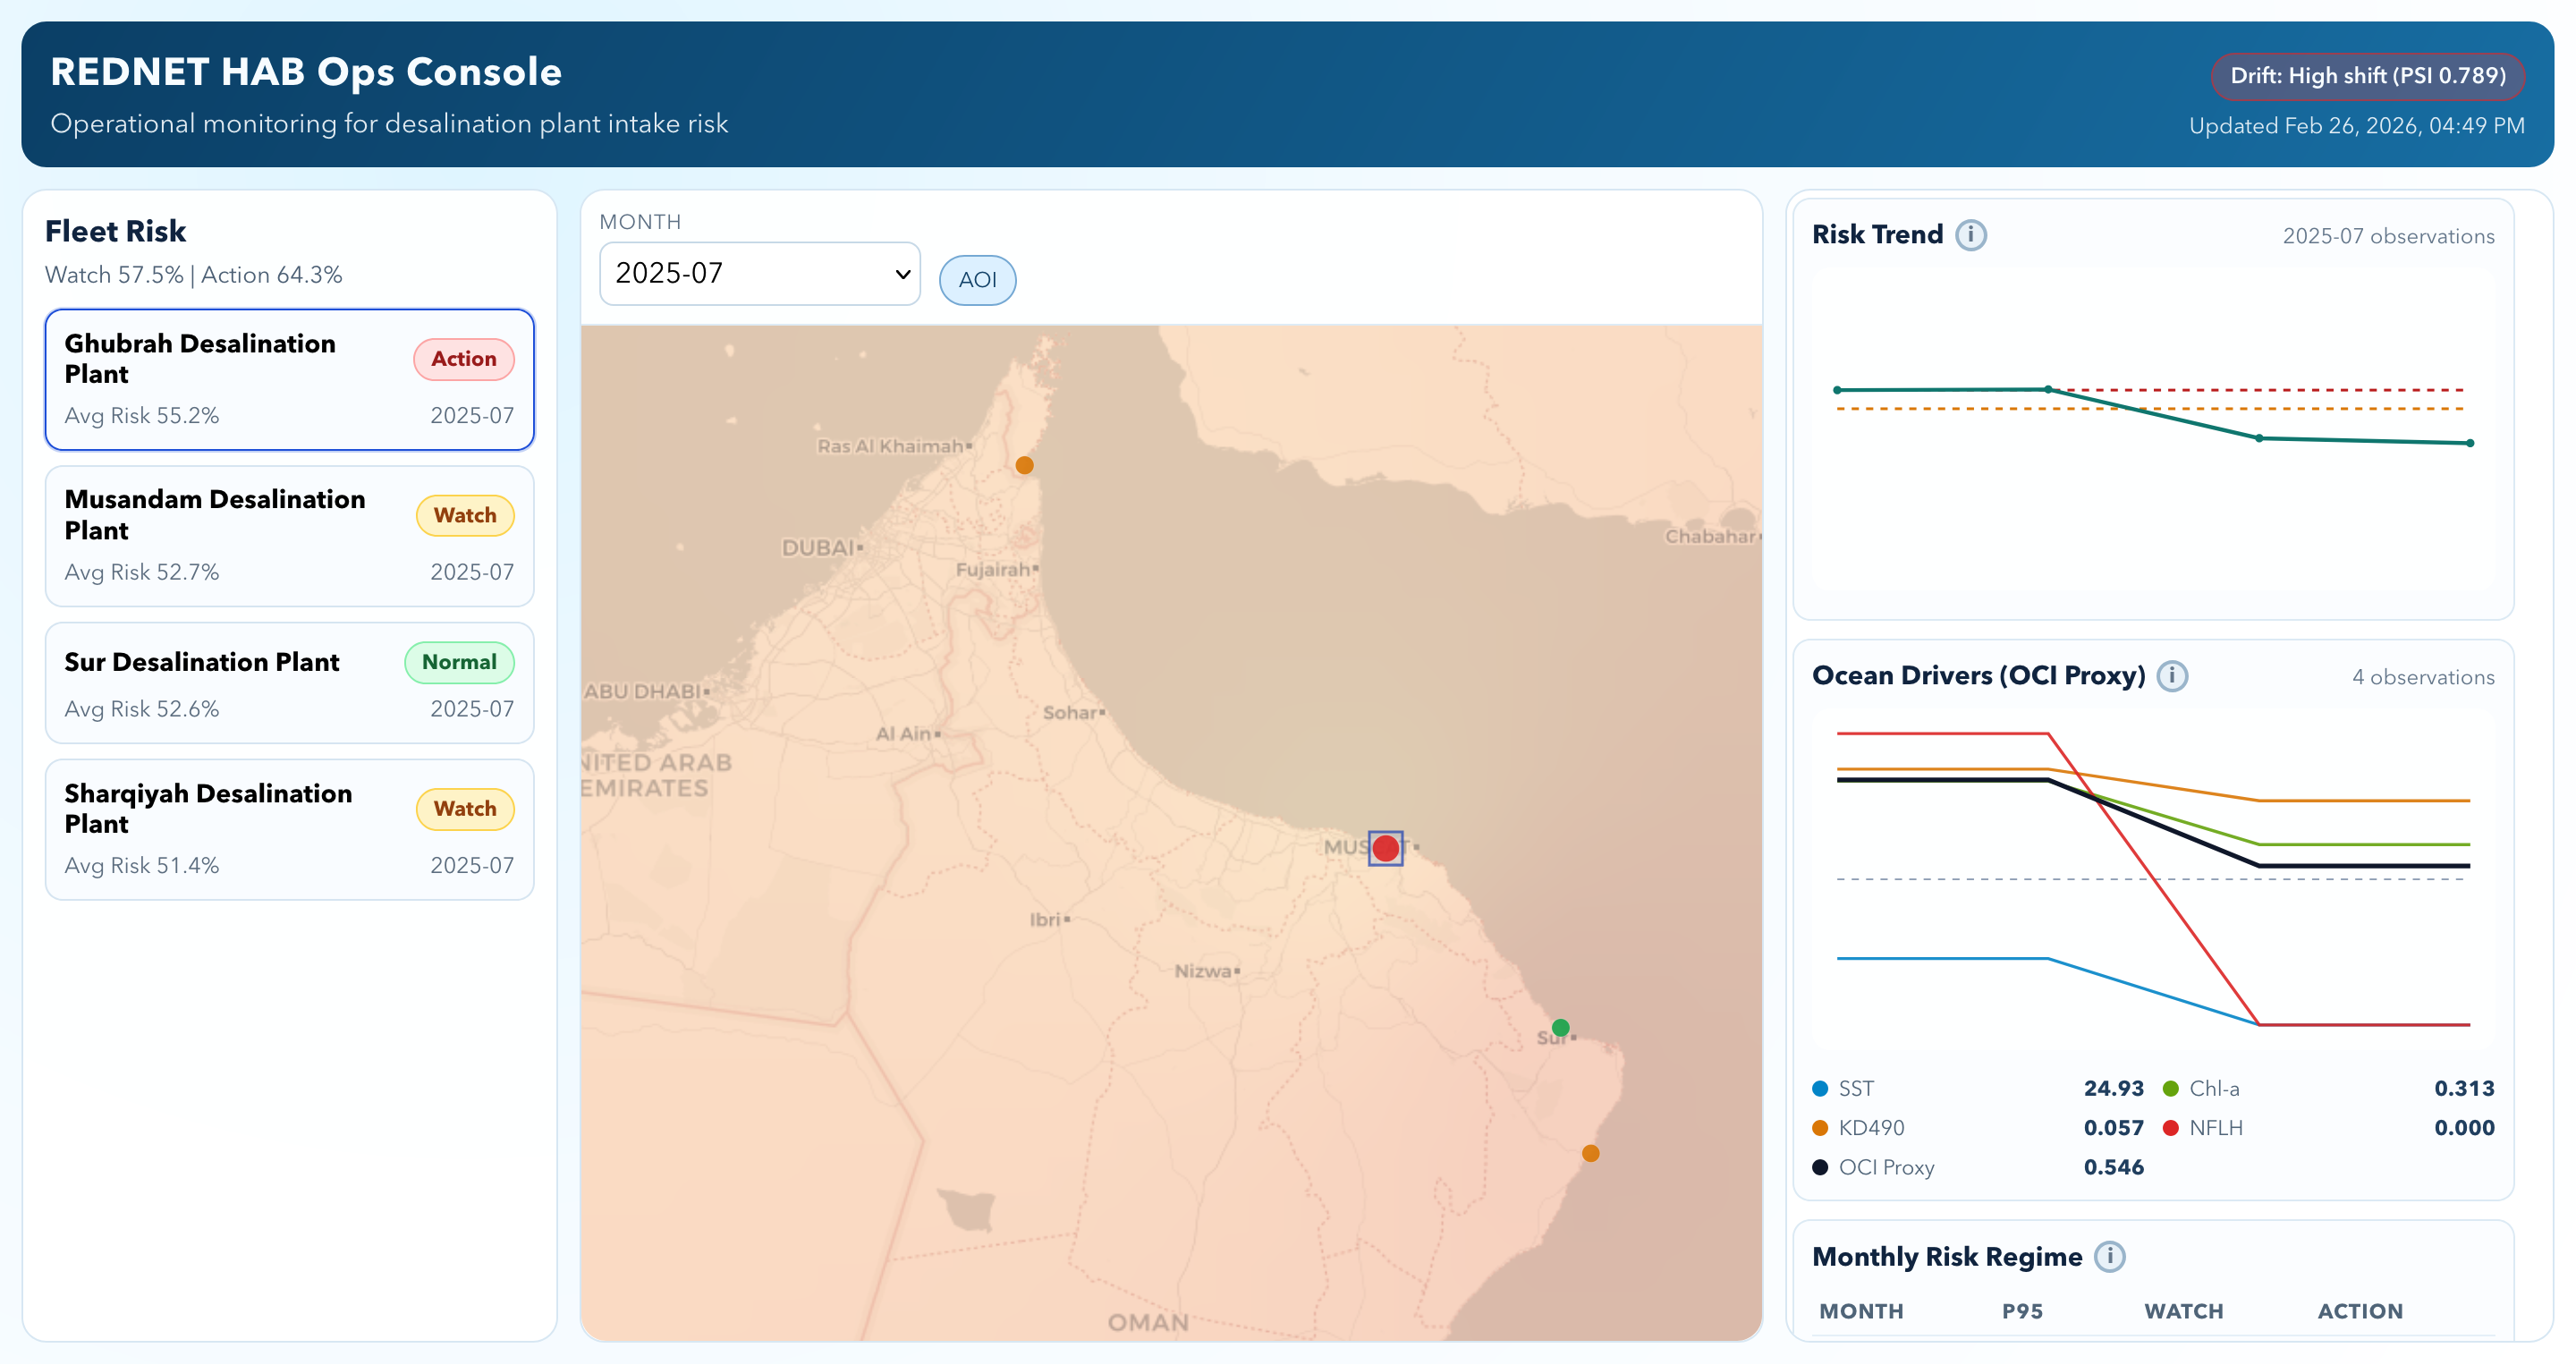The height and width of the screenshot is (1365, 2576).
Task: Click the red Ghubrah marker near Muscat
Action: 1385,848
